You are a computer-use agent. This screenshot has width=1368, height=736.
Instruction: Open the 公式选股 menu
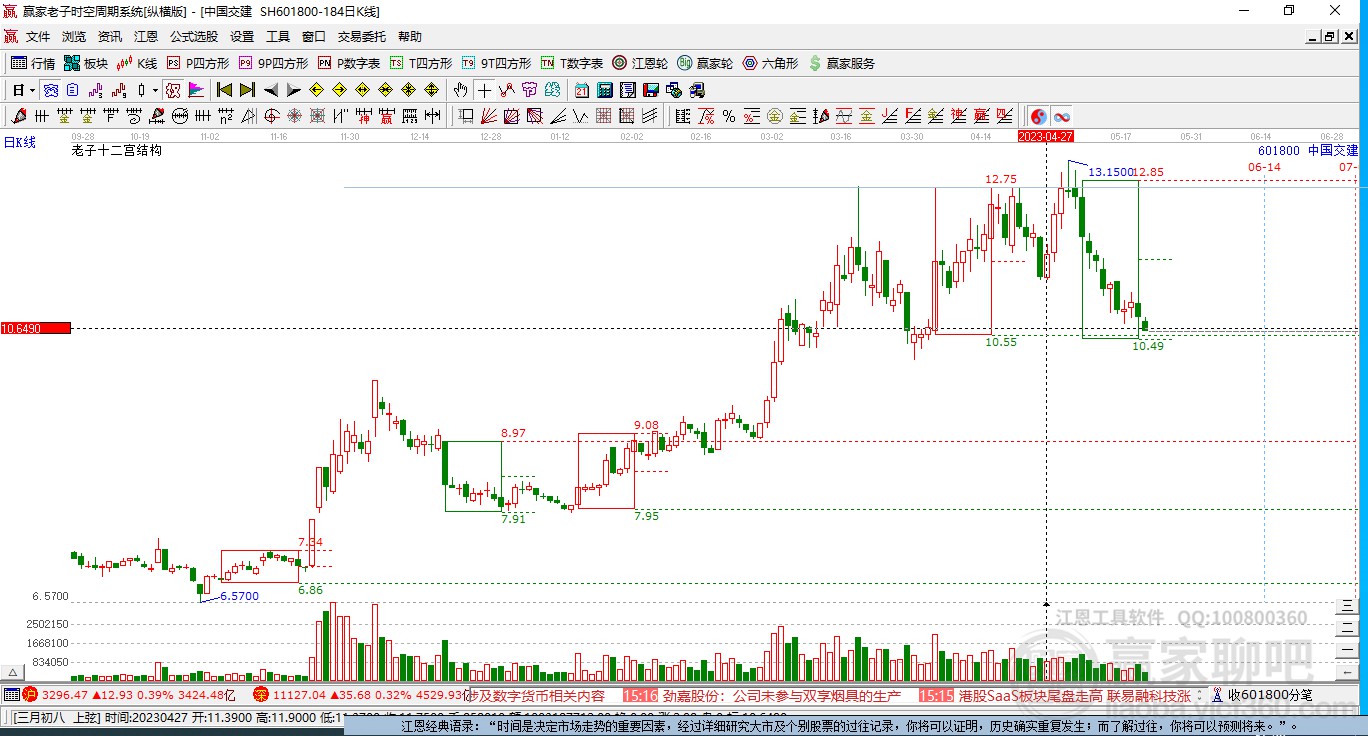click(194, 37)
